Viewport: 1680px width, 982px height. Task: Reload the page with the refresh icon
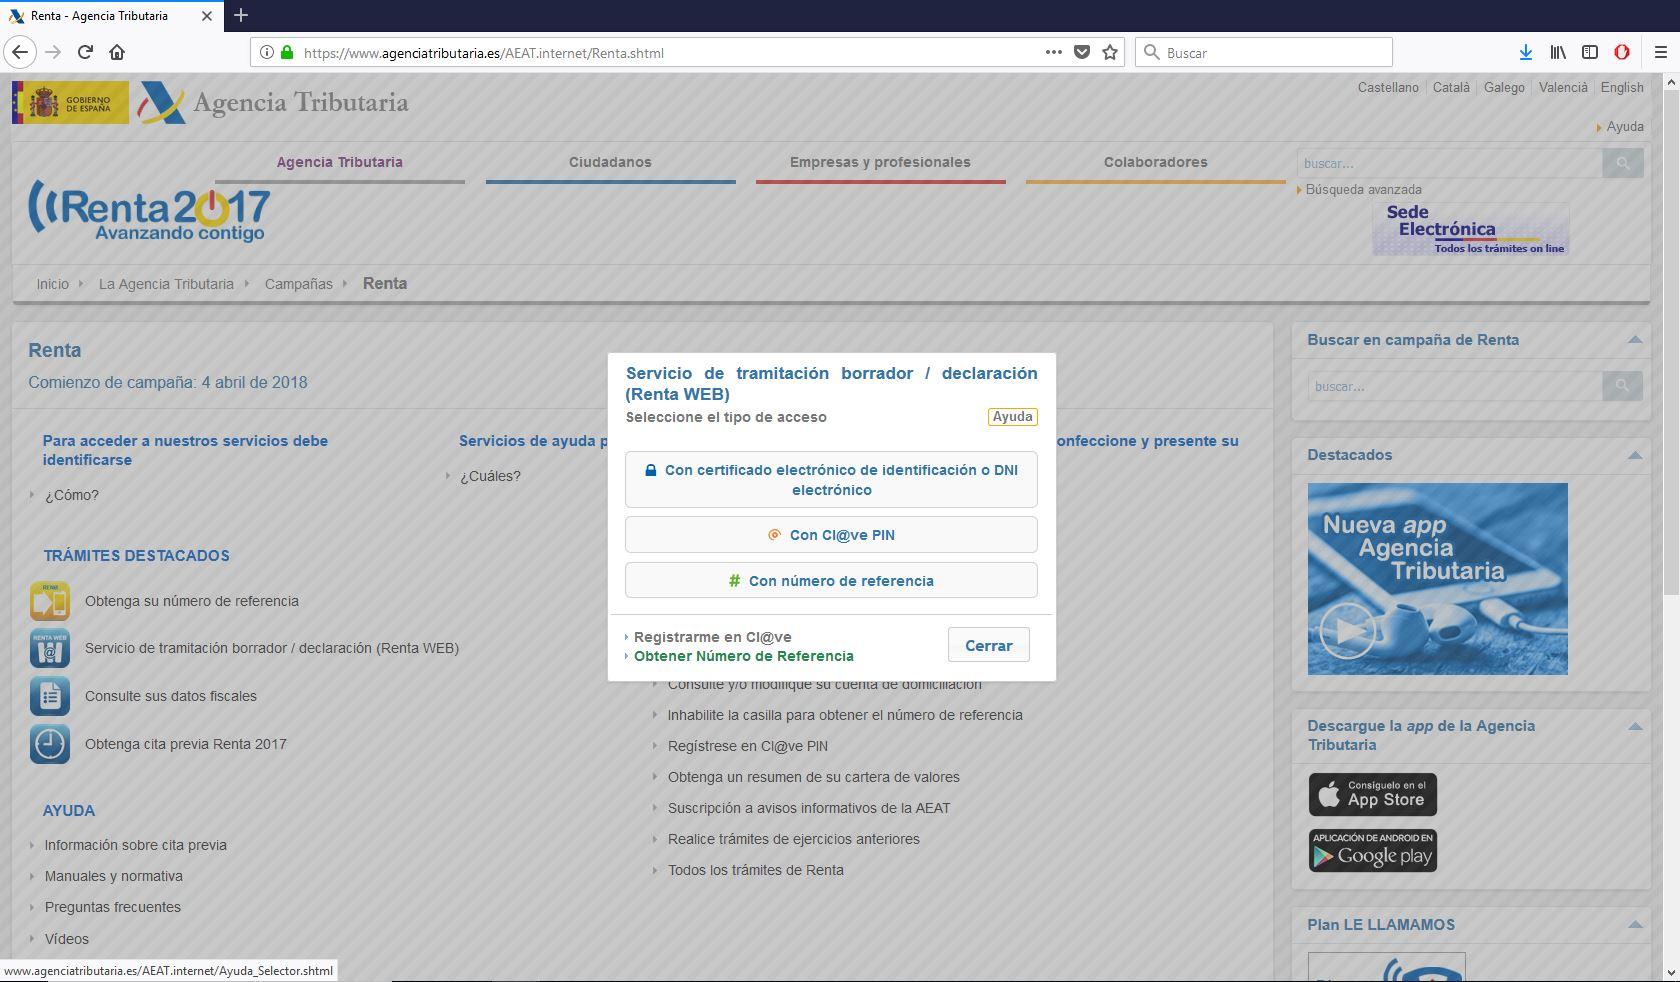pos(85,52)
